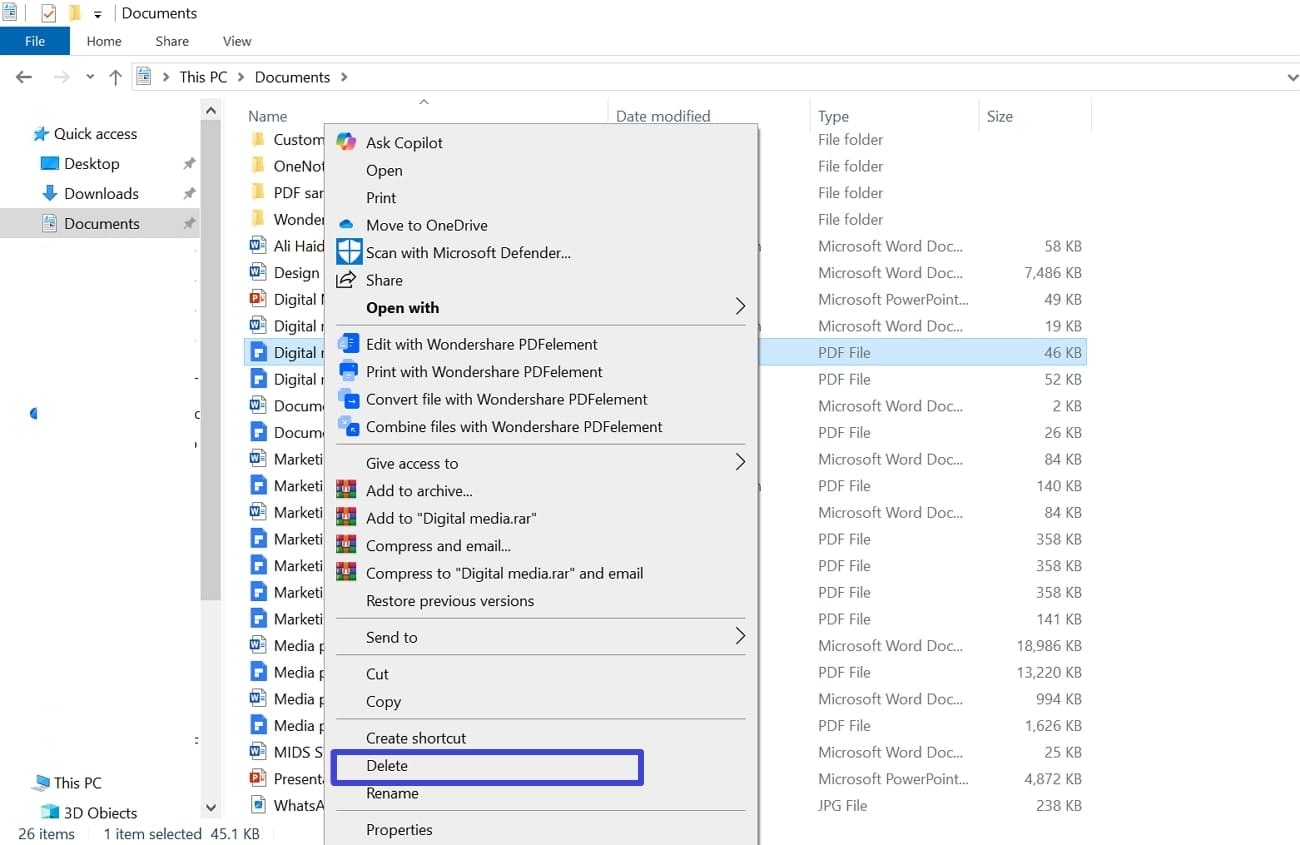Click the Ask Copilot icon
The image size is (1300, 845).
pyautogui.click(x=345, y=142)
